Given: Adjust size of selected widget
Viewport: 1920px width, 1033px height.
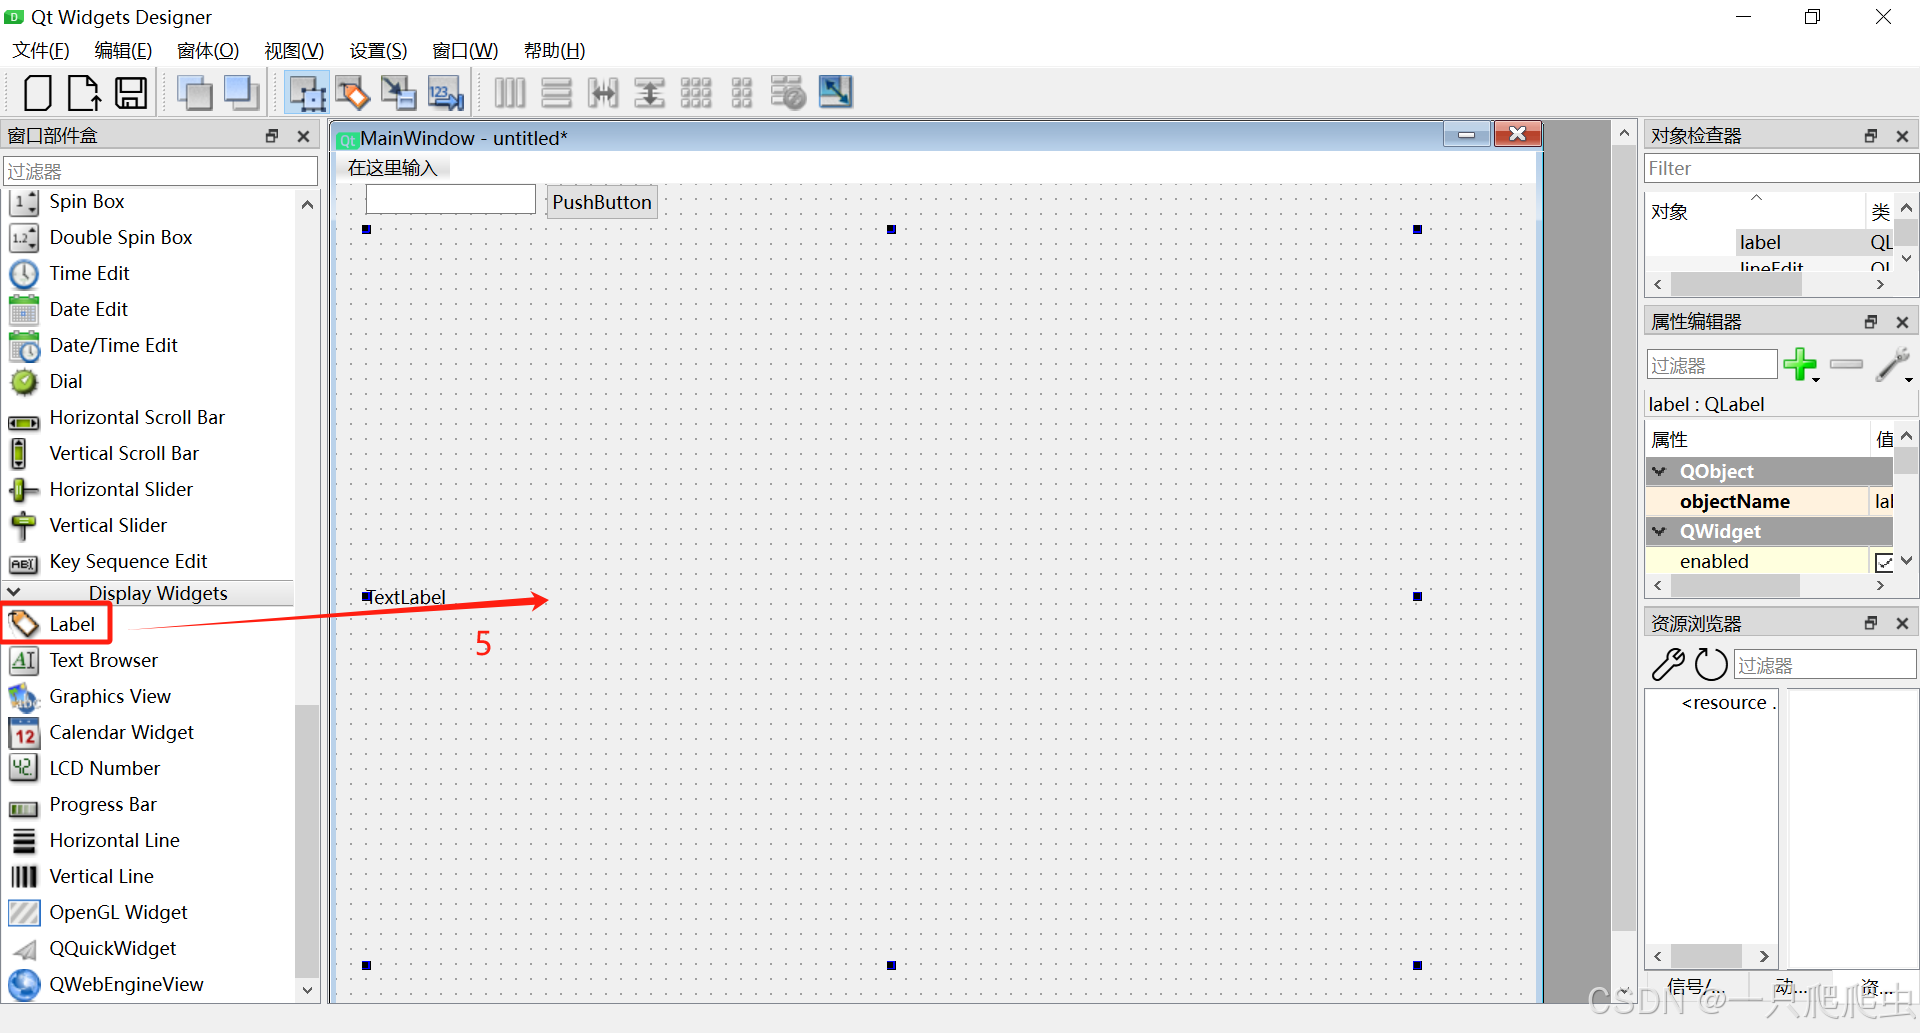Looking at the screenshot, I should (836, 93).
